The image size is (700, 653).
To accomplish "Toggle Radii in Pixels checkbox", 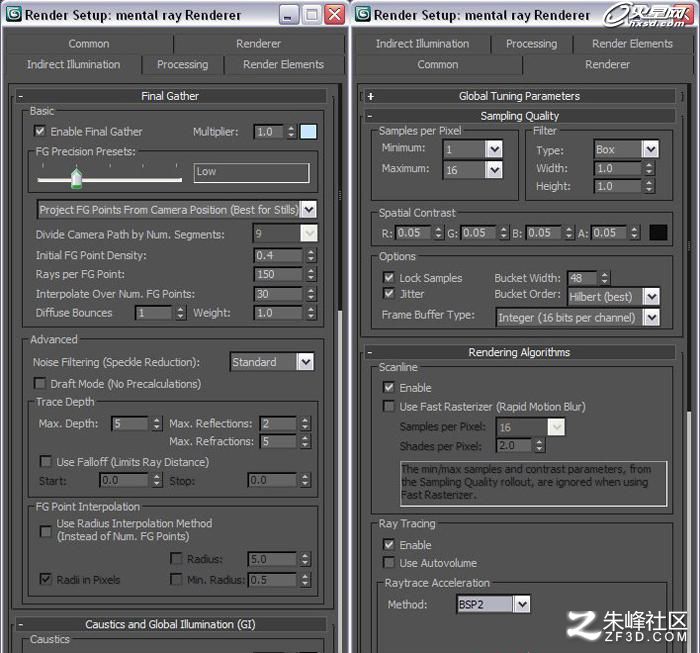I will (x=46, y=579).
